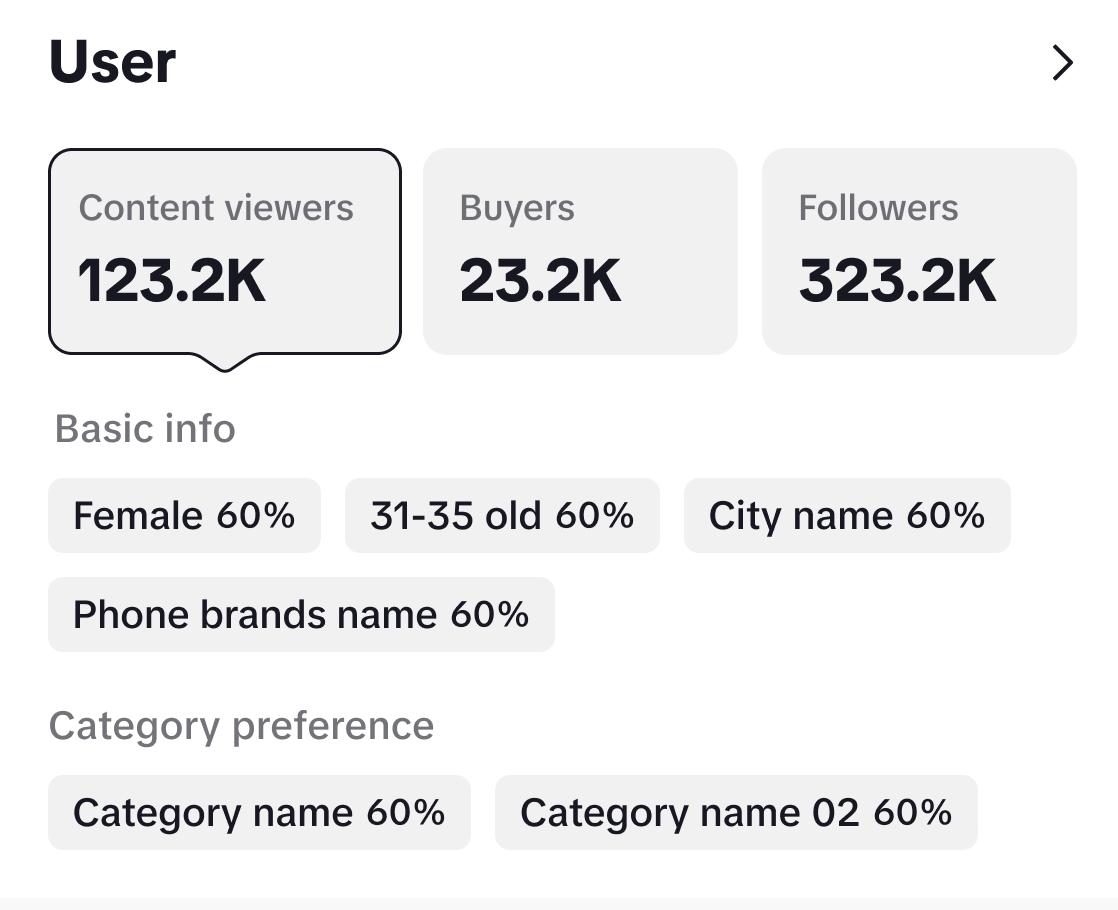Image resolution: width=1118 pixels, height=910 pixels.
Task: Tap the Category name 60% chip
Action: tap(259, 812)
